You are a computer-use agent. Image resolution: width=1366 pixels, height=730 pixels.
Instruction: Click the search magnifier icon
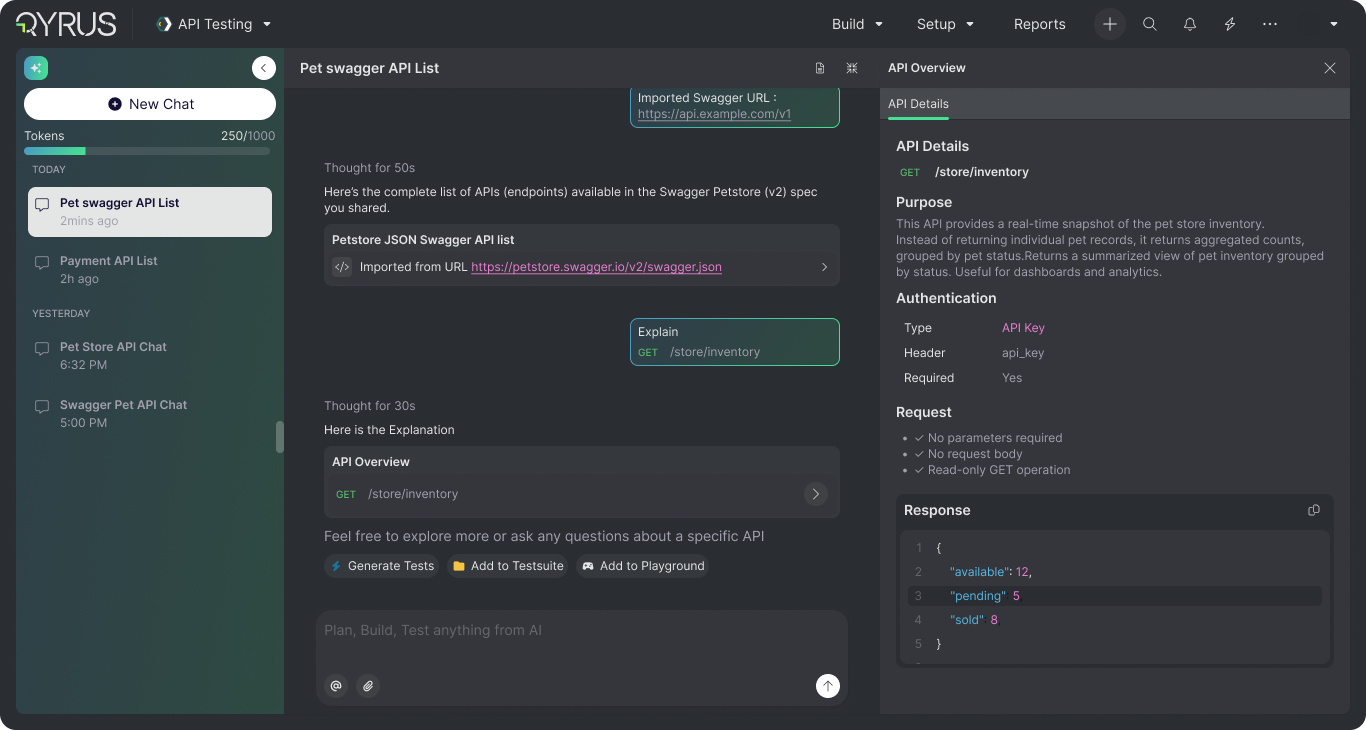point(1150,24)
